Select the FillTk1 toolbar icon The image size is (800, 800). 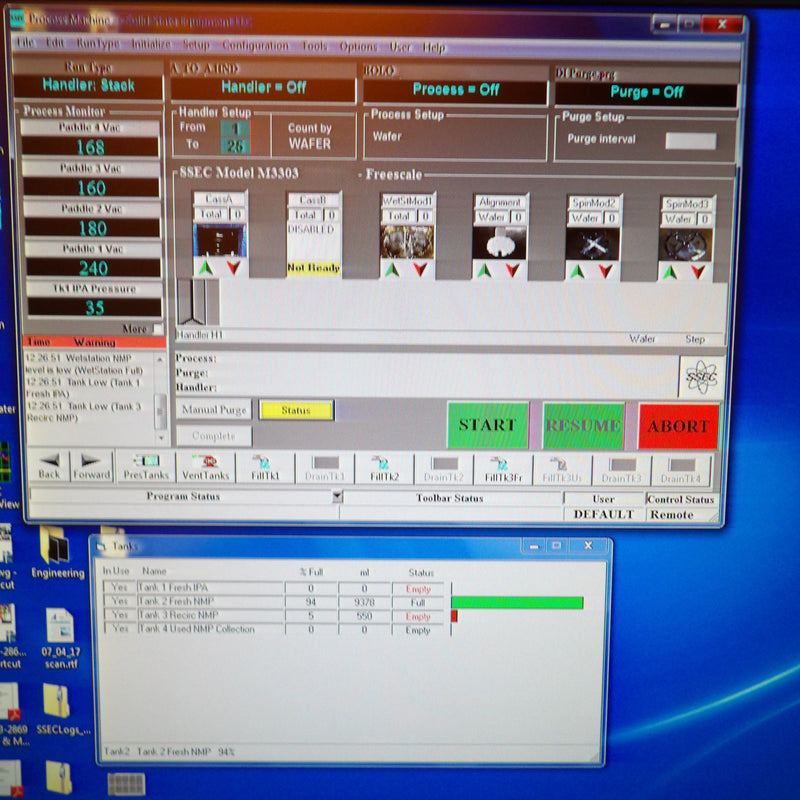coord(262,466)
